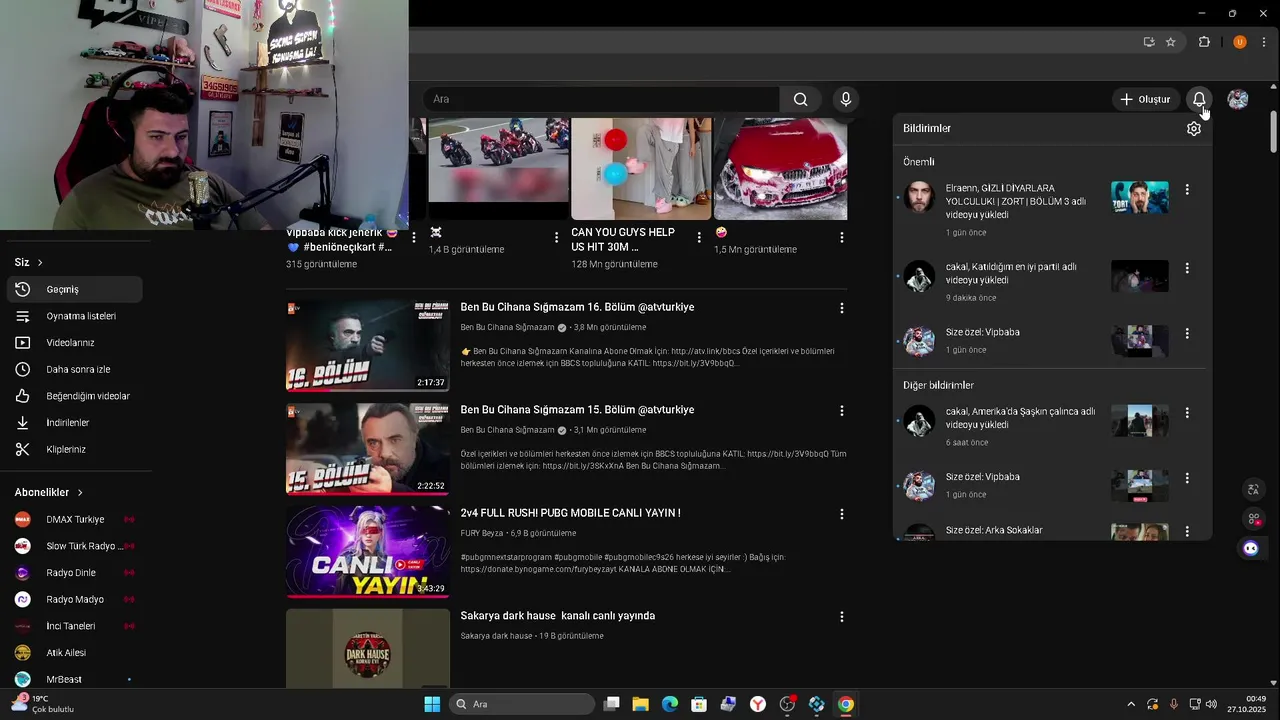The height and width of the screenshot is (720, 1280).
Task: Open options menu for 15. Bölüm video
Action: coord(842,411)
